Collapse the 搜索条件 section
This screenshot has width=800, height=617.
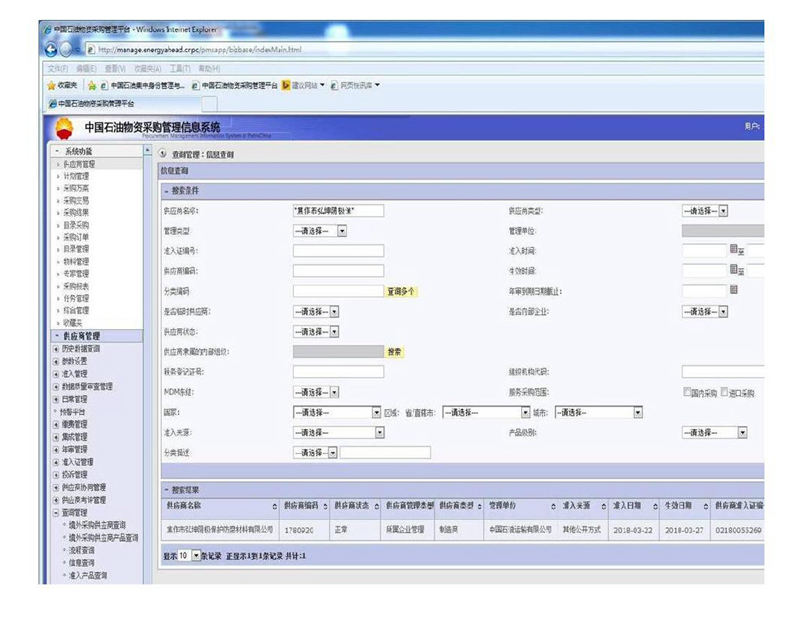166,191
